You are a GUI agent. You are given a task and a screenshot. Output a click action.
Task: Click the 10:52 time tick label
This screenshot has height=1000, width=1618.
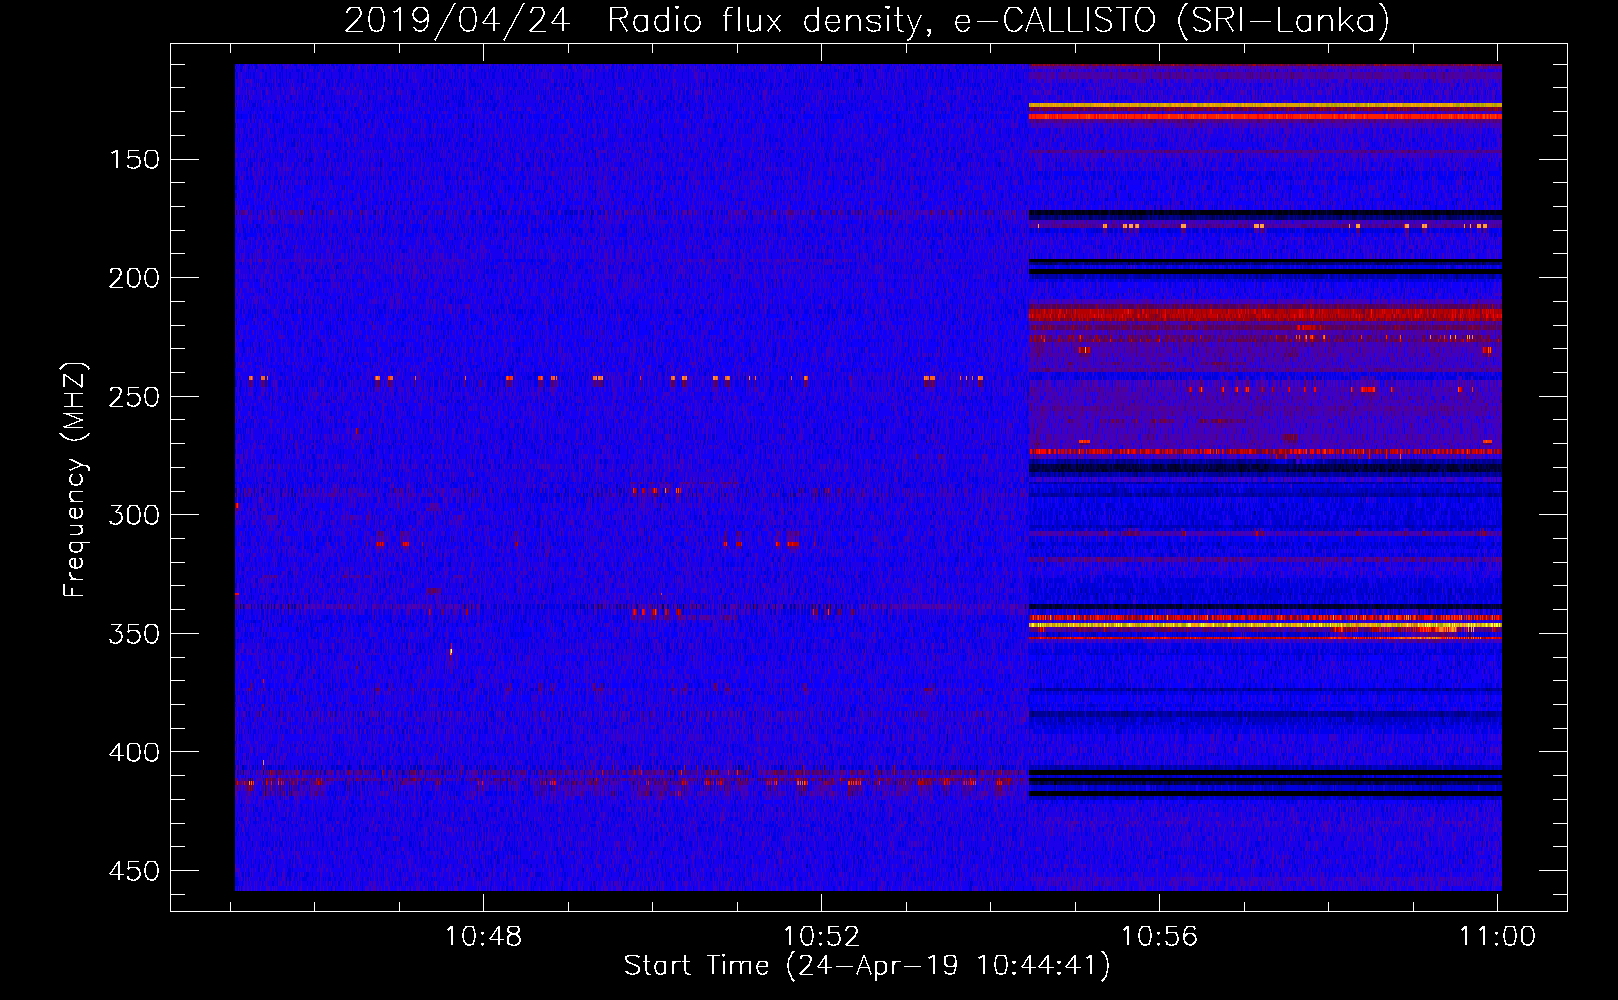point(821,937)
